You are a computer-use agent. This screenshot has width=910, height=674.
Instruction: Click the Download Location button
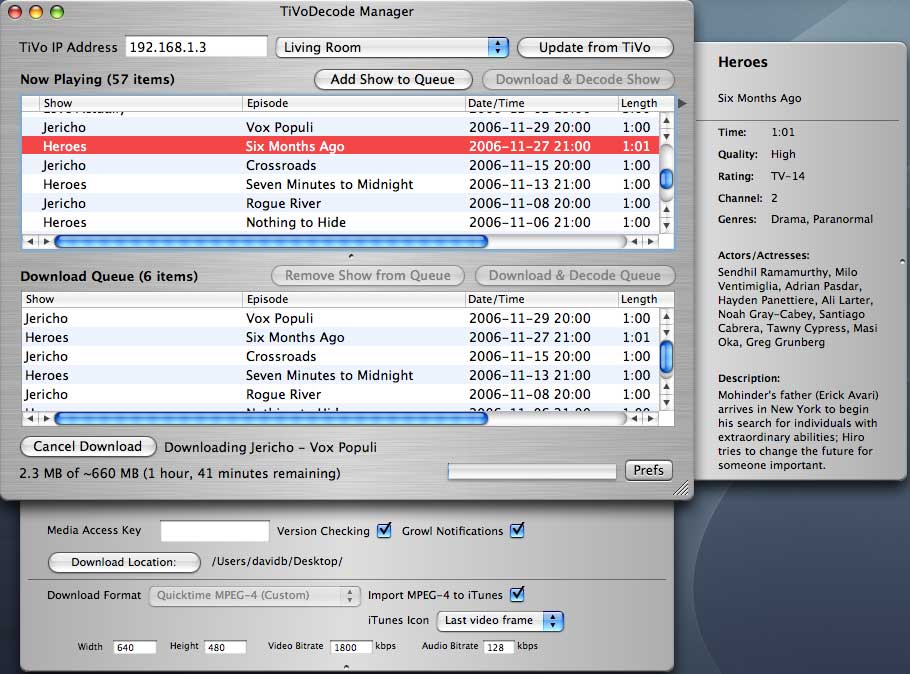click(124, 562)
